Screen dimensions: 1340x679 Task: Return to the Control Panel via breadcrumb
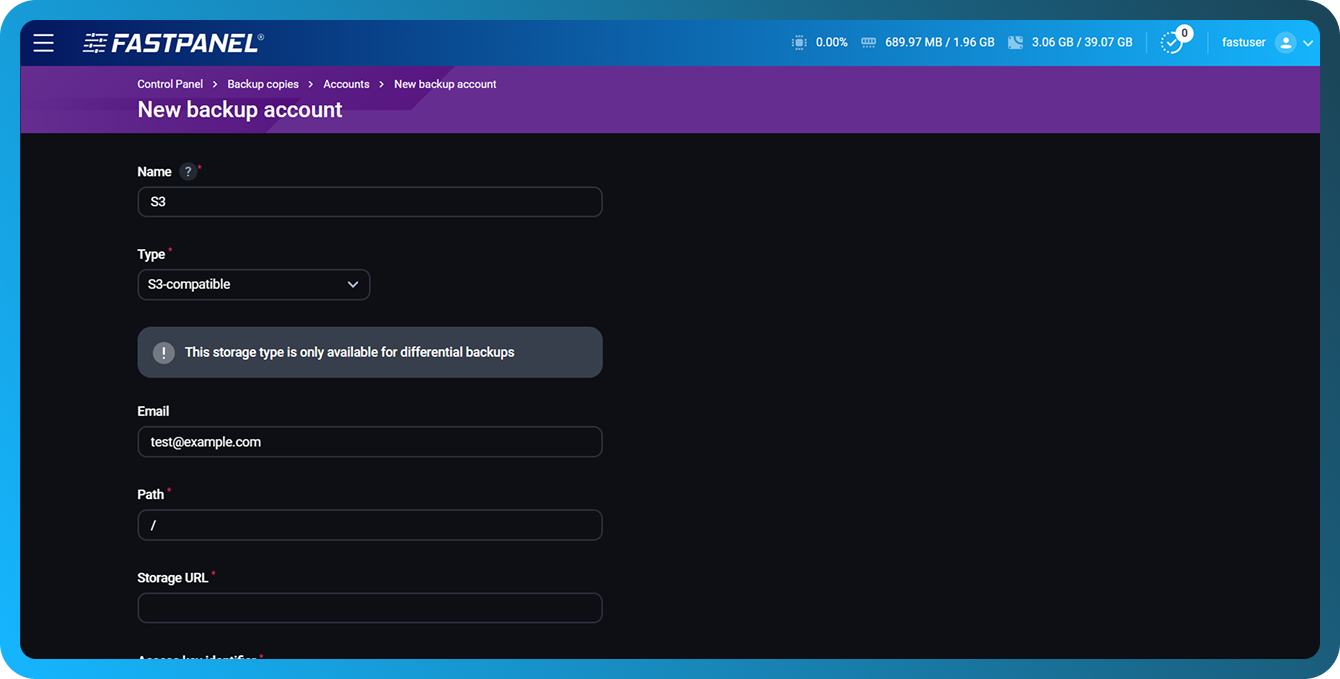(169, 84)
